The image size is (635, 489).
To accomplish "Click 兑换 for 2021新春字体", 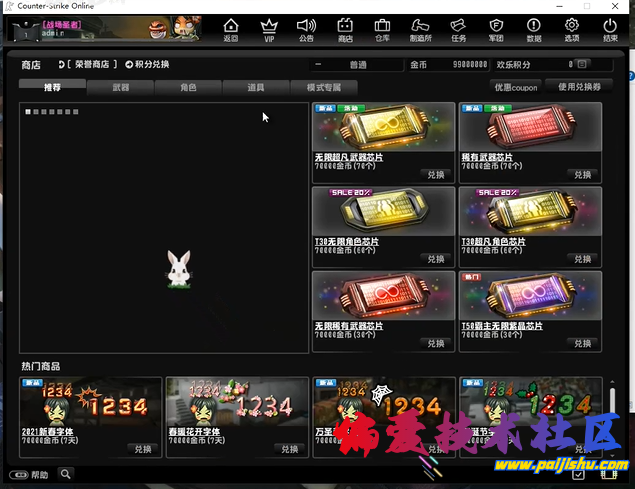I will click(x=143, y=449).
